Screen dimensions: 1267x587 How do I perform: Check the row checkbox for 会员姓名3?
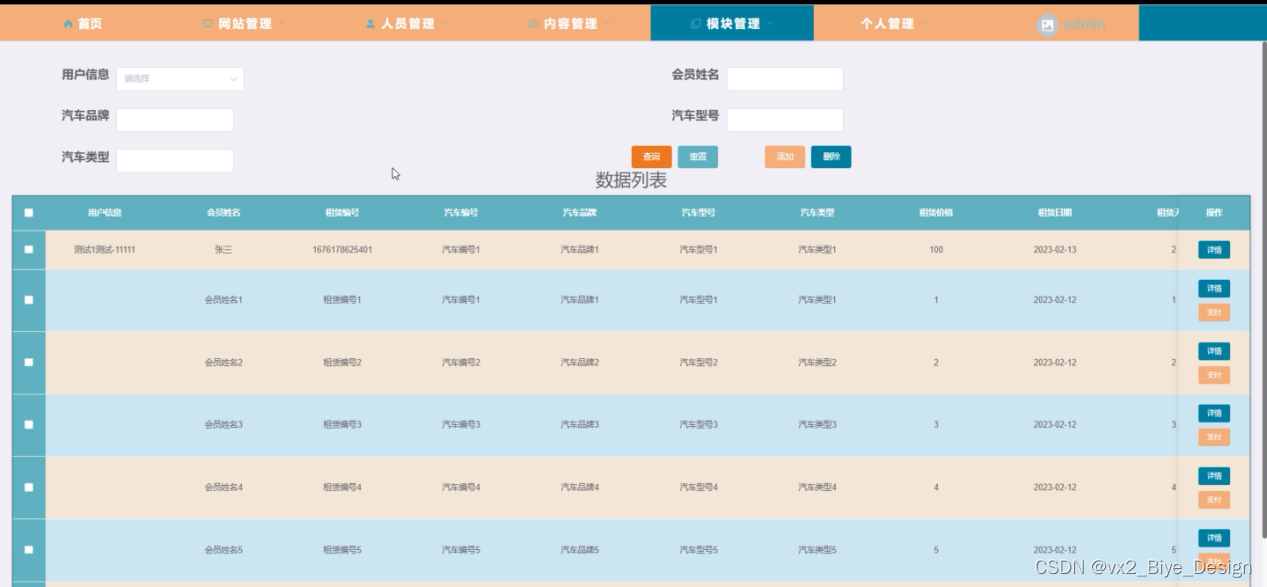28,425
